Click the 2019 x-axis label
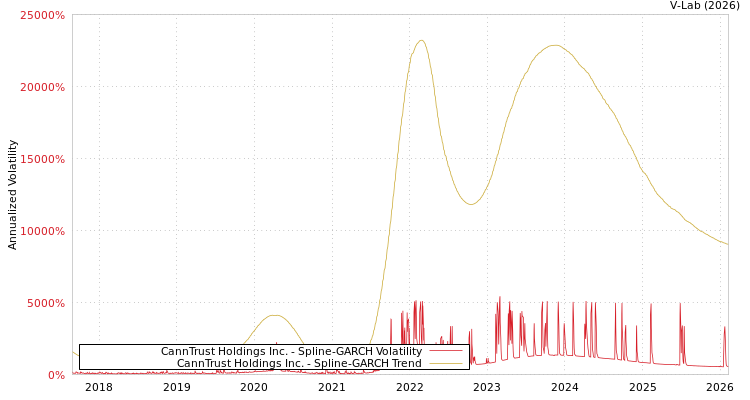Image resolution: width=750 pixels, height=400 pixels. pos(176,387)
